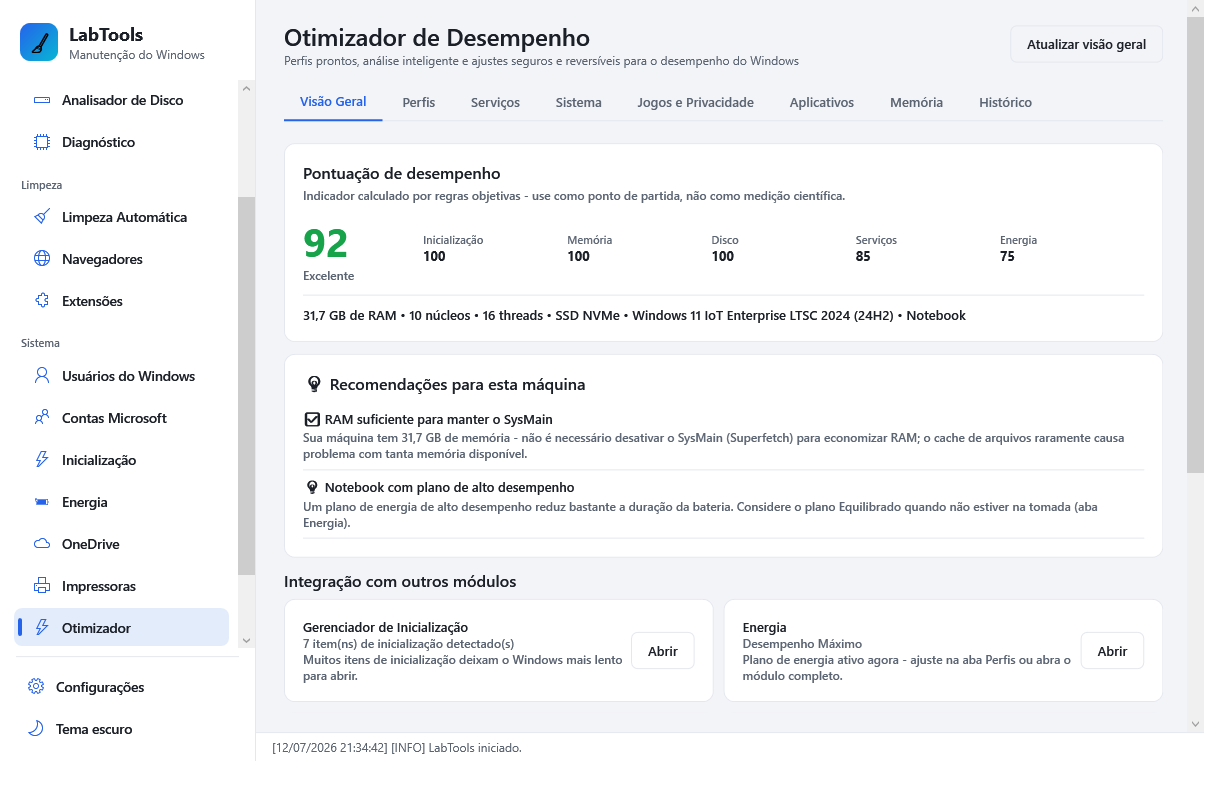Click the Analisador de Disco drive icon
The image size is (1220, 800).
[x=42, y=100]
